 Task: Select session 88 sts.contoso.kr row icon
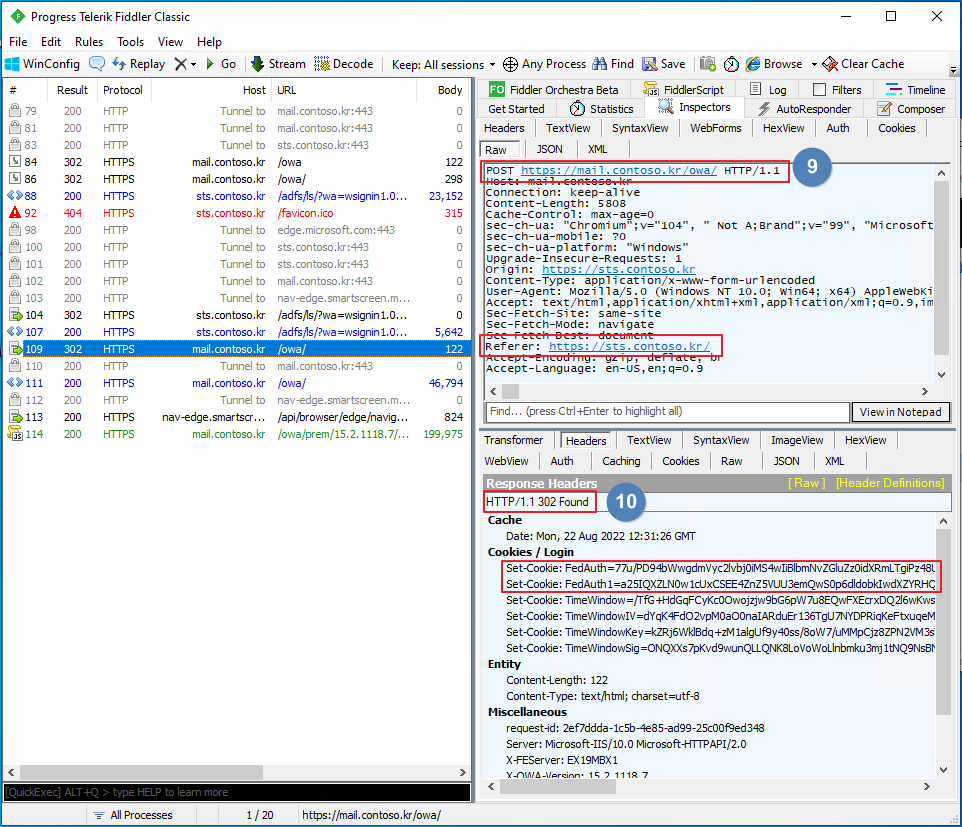(15, 196)
